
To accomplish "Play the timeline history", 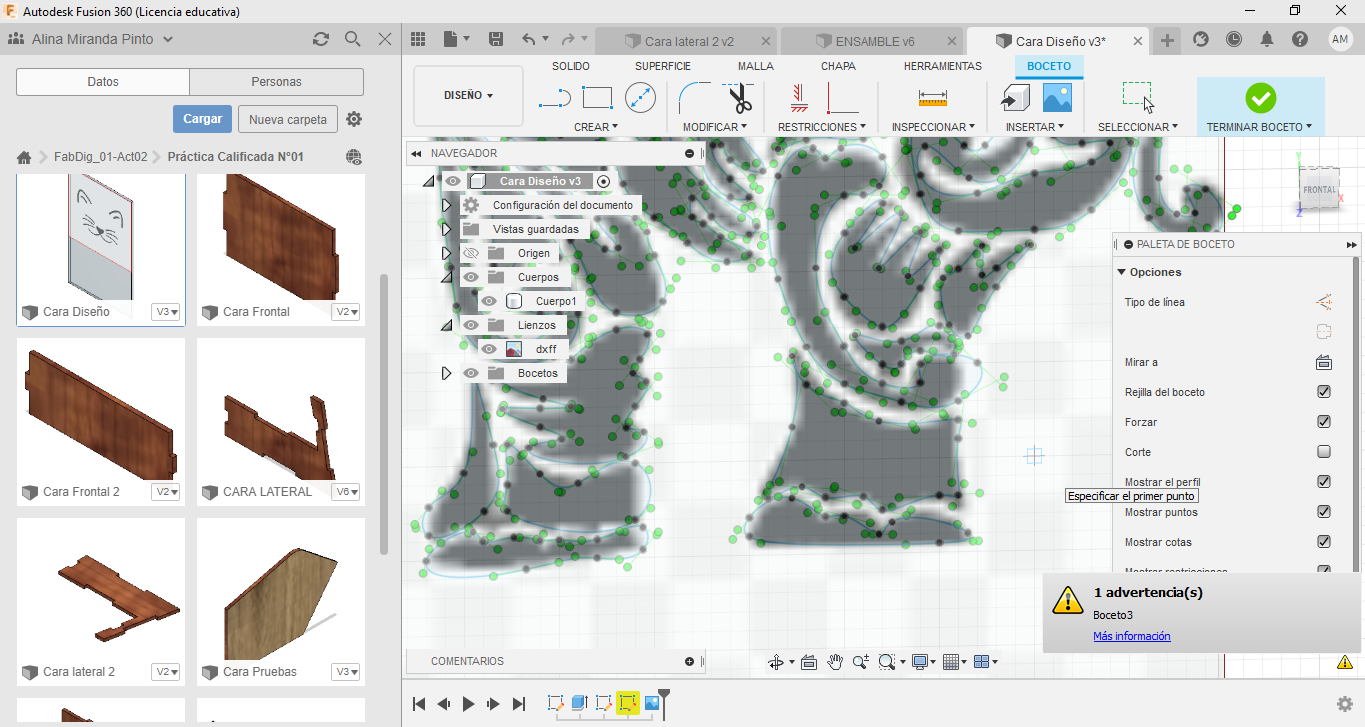I will [x=468, y=704].
